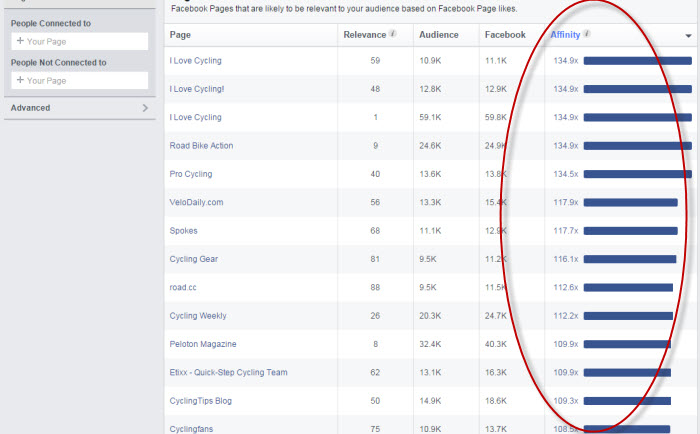The image size is (700, 434).
Task: Click the 116.1x affinity value
Action: pos(566,259)
